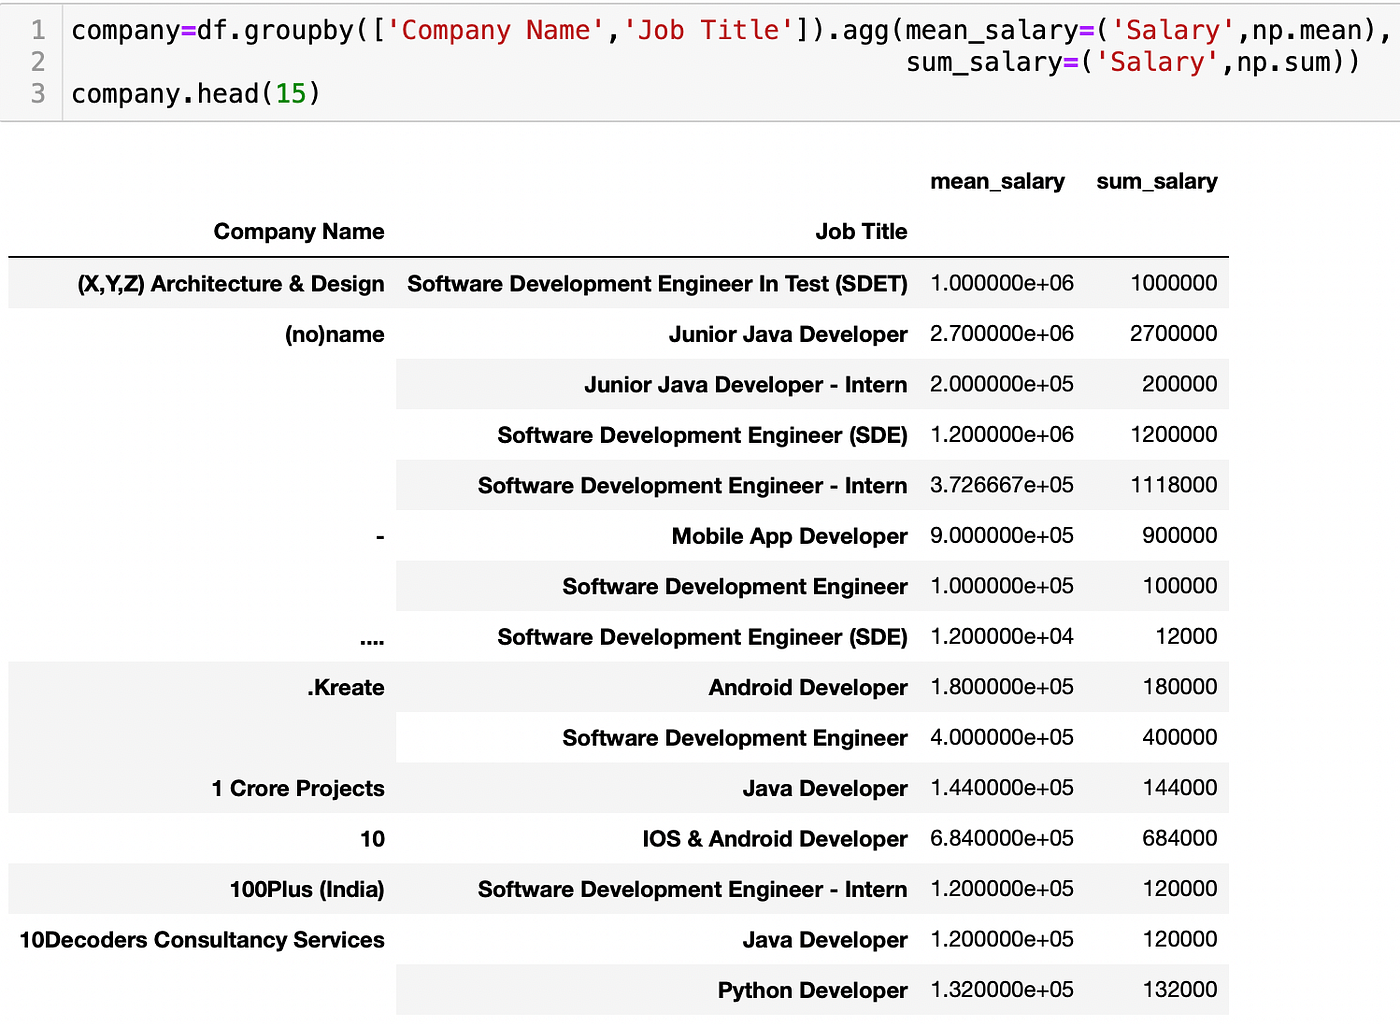Select the 1 Crore Projects company label

click(x=297, y=789)
